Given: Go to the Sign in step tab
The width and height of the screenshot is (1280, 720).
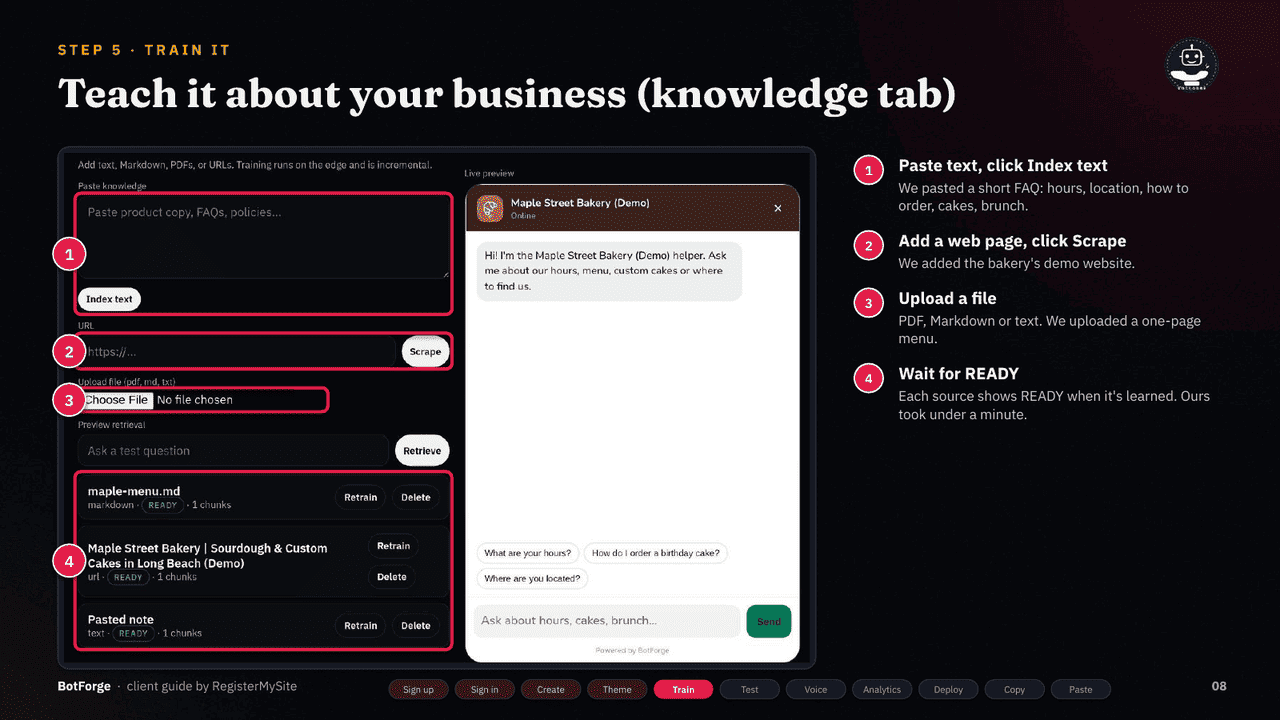Looking at the screenshot, I should tap(484, 689).
